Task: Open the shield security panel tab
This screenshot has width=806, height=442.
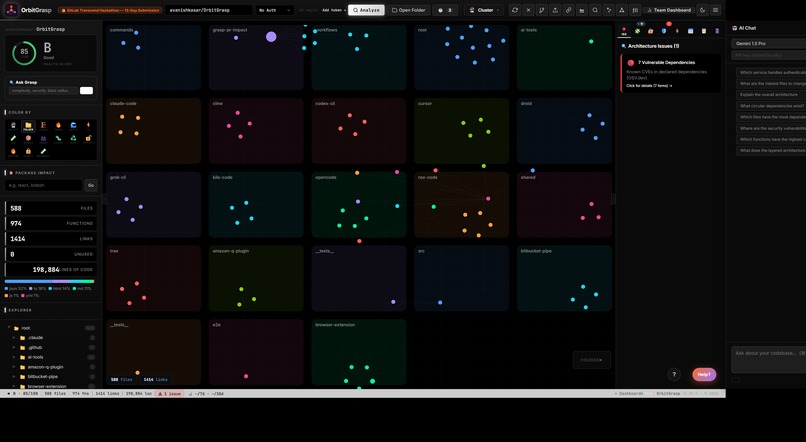Action: (x=664, y=31)
